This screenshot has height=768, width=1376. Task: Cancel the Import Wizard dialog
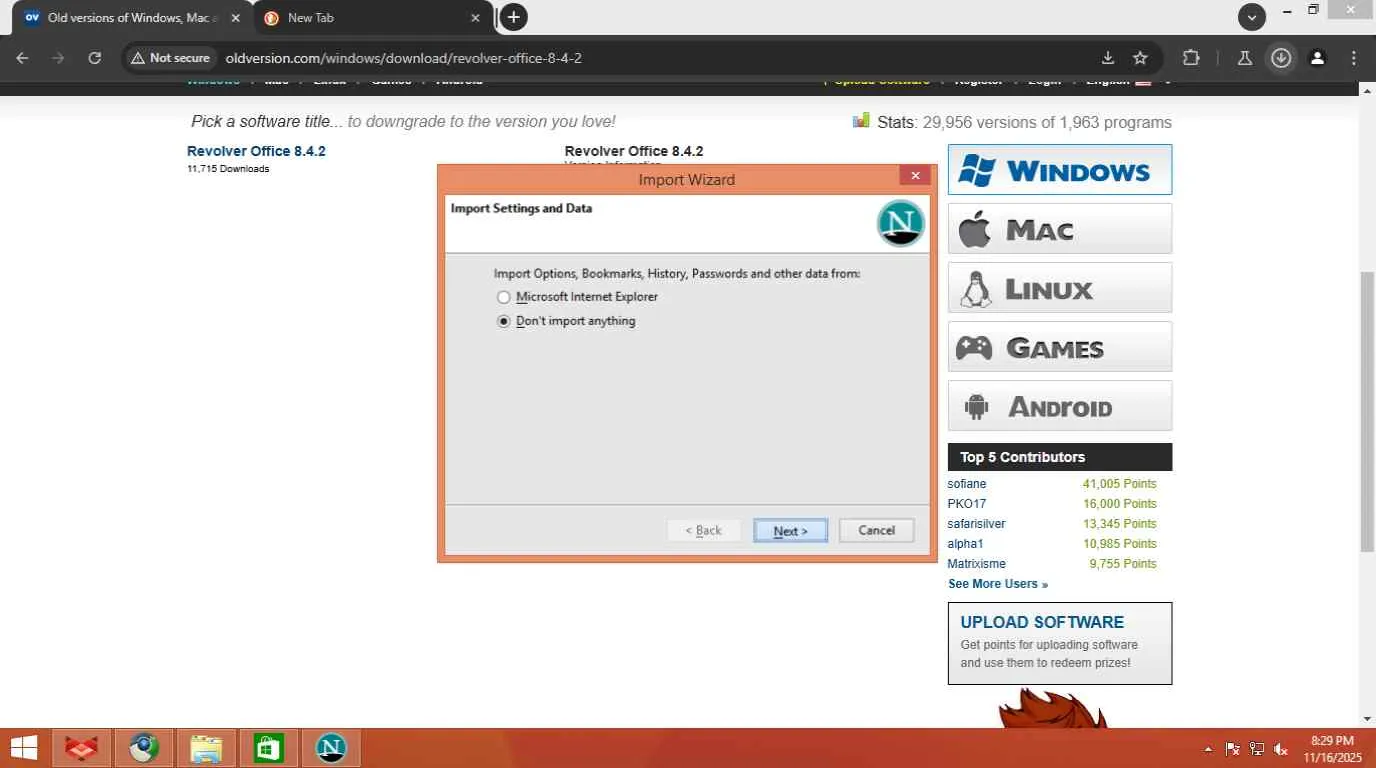click(x=876, y=531)
